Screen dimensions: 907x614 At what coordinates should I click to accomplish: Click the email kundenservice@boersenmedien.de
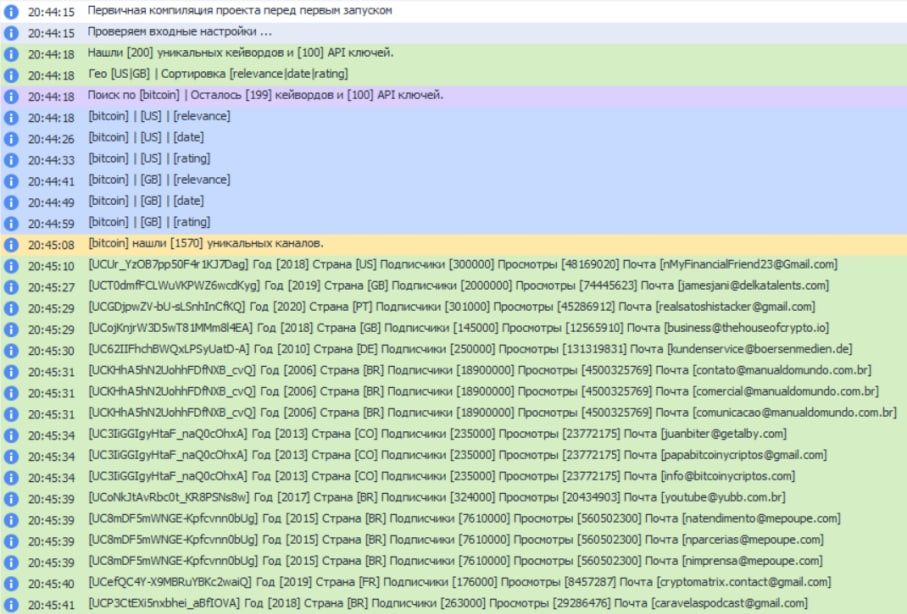pos(758,350)
